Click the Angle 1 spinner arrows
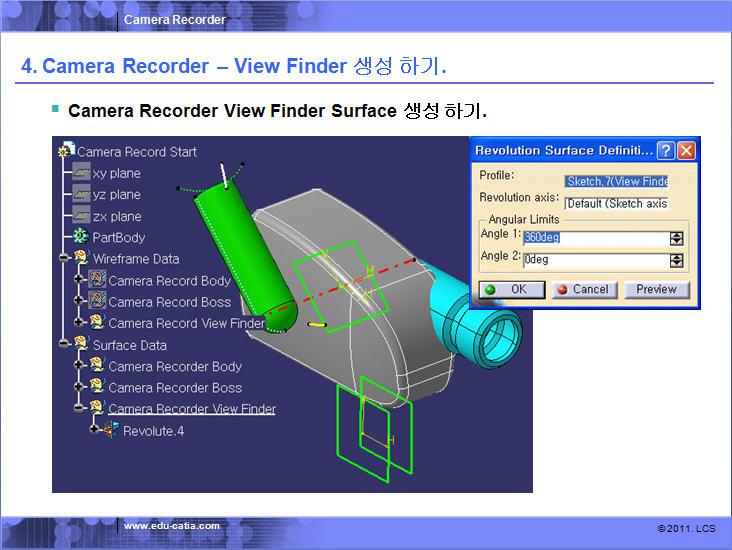732x550 pixels. (677, 239)
